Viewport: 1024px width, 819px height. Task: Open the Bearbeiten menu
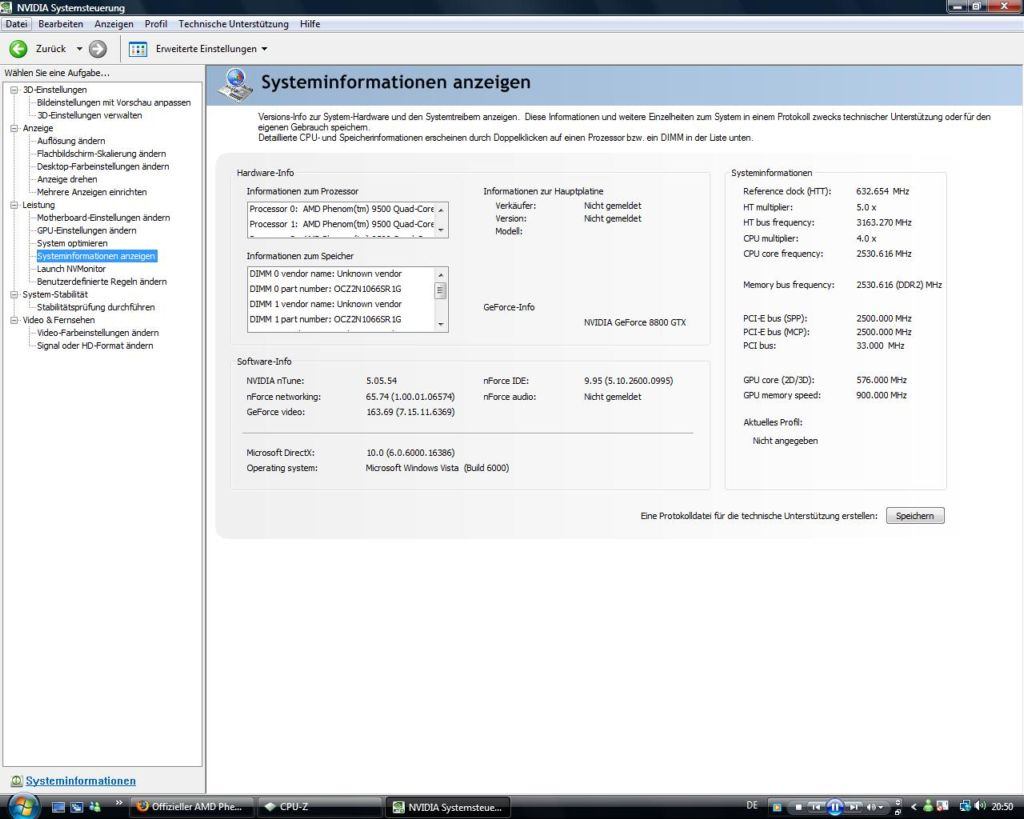[x=61, y=24]
